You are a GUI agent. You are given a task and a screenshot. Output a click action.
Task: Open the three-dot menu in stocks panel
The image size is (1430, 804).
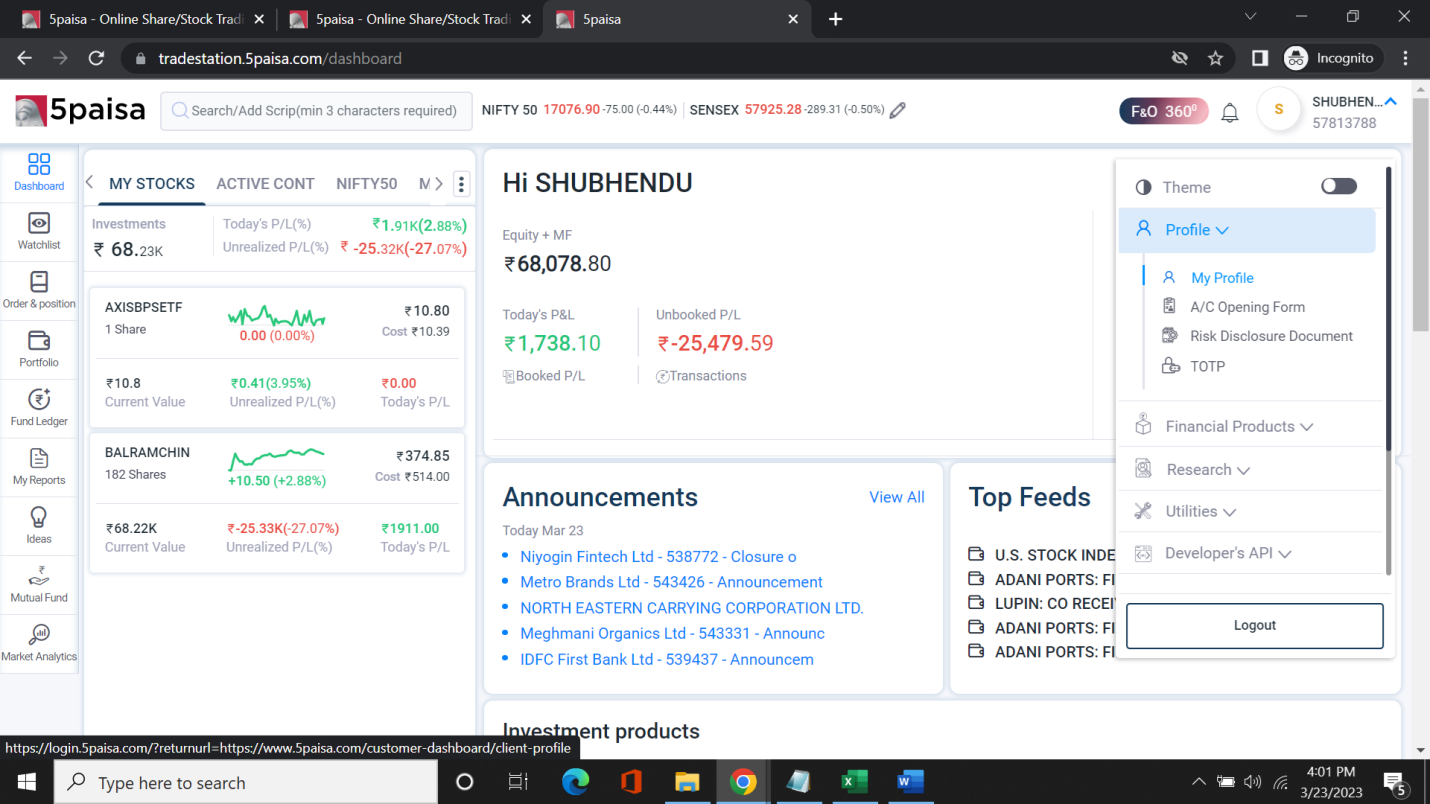click(461, 184)
